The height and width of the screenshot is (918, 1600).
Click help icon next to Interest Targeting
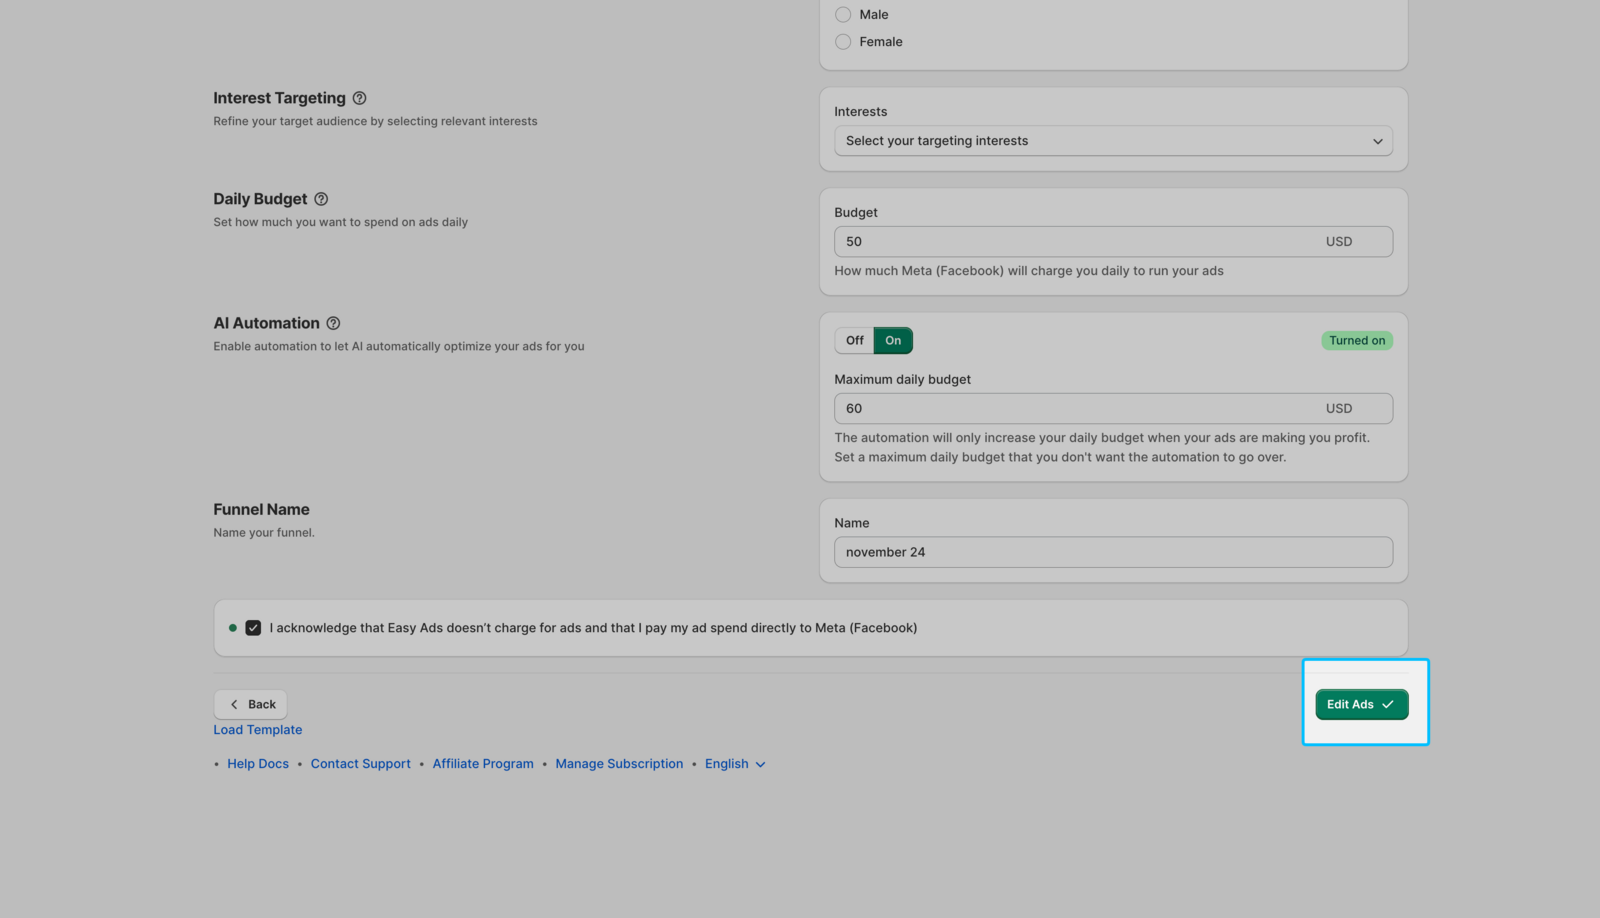tap(359, 98)
